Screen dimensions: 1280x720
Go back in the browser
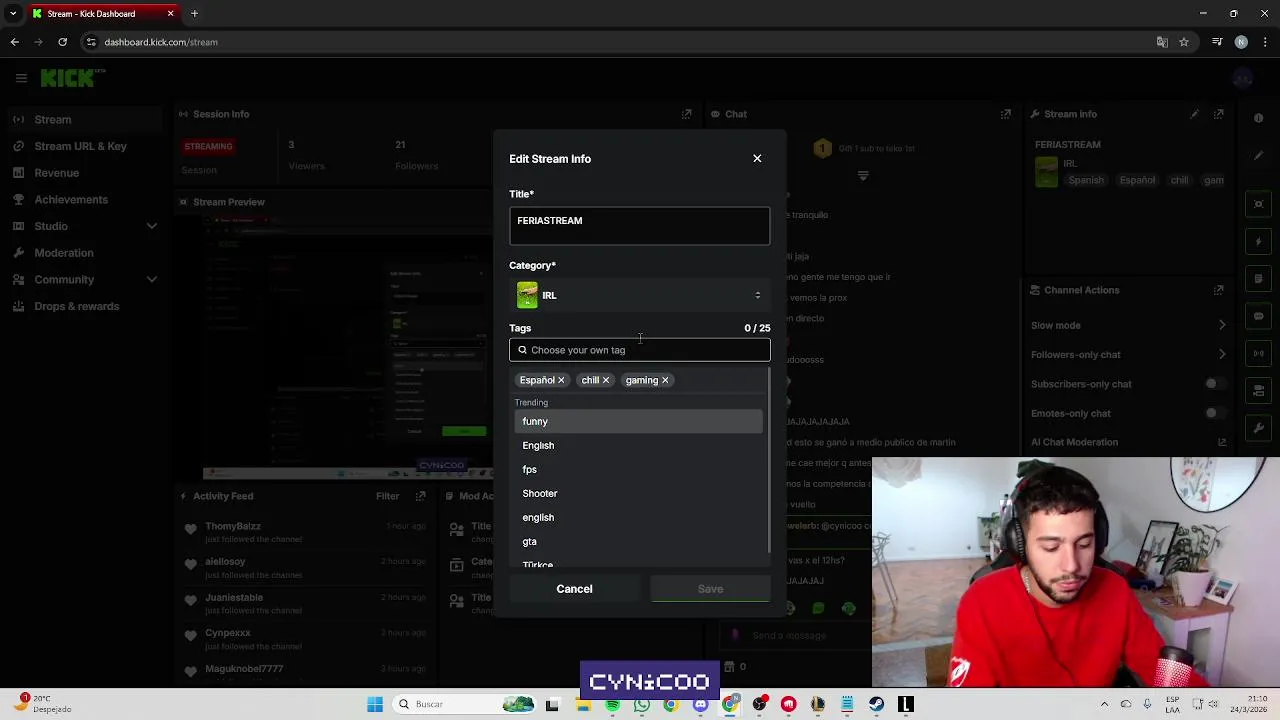click(14, 42)
